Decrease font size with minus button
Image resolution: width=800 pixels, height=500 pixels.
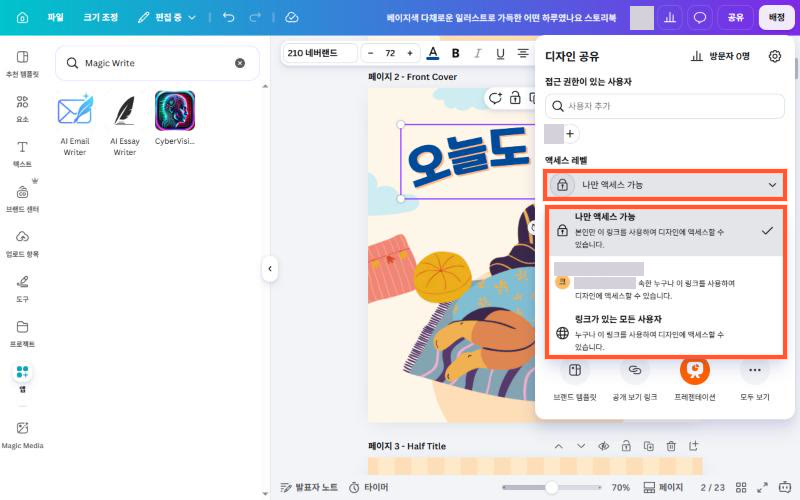370,53
